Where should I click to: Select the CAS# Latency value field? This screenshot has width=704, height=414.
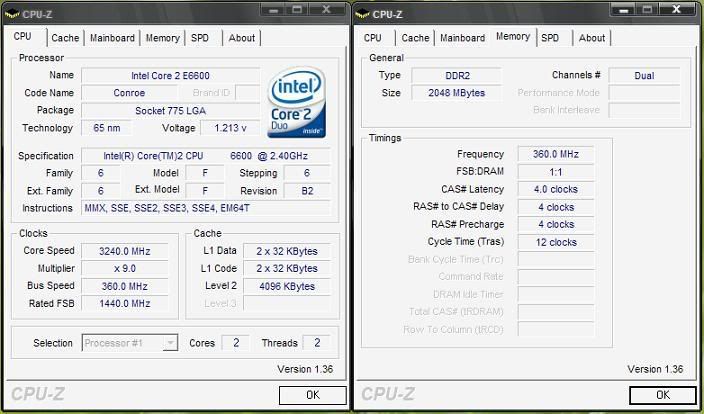[x=555, y=189]
